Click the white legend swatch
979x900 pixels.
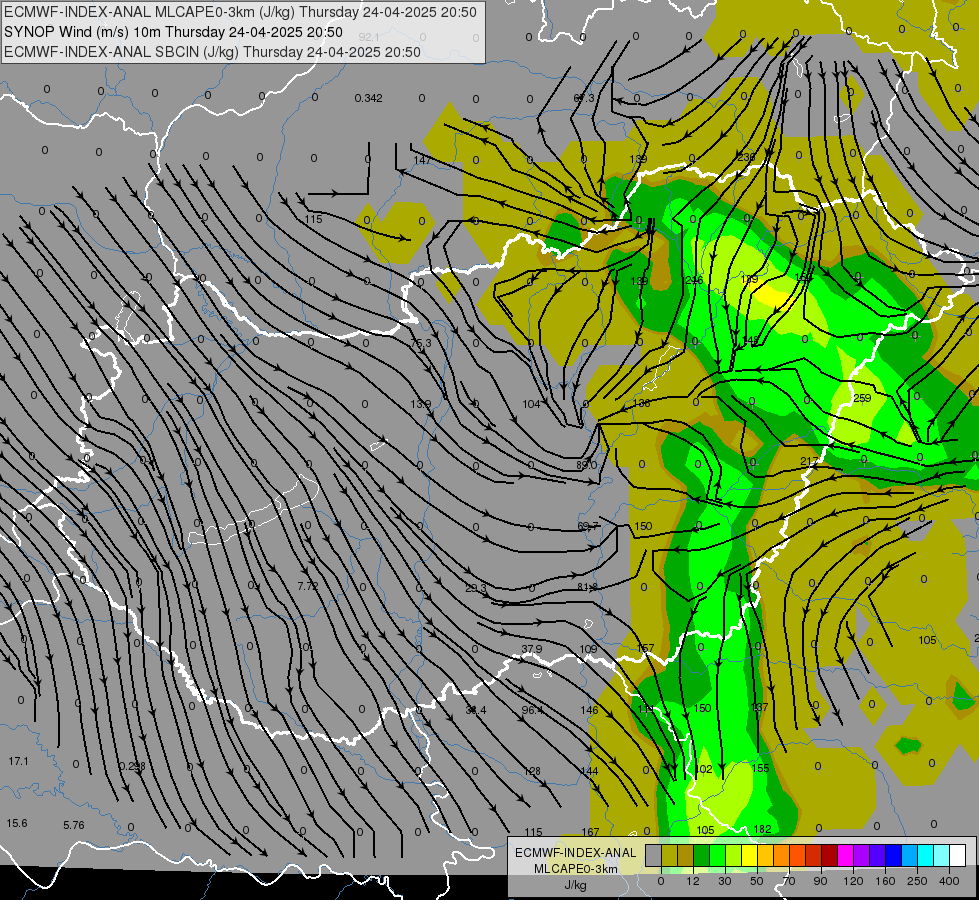pyautogui.click(x=958, y=855)
